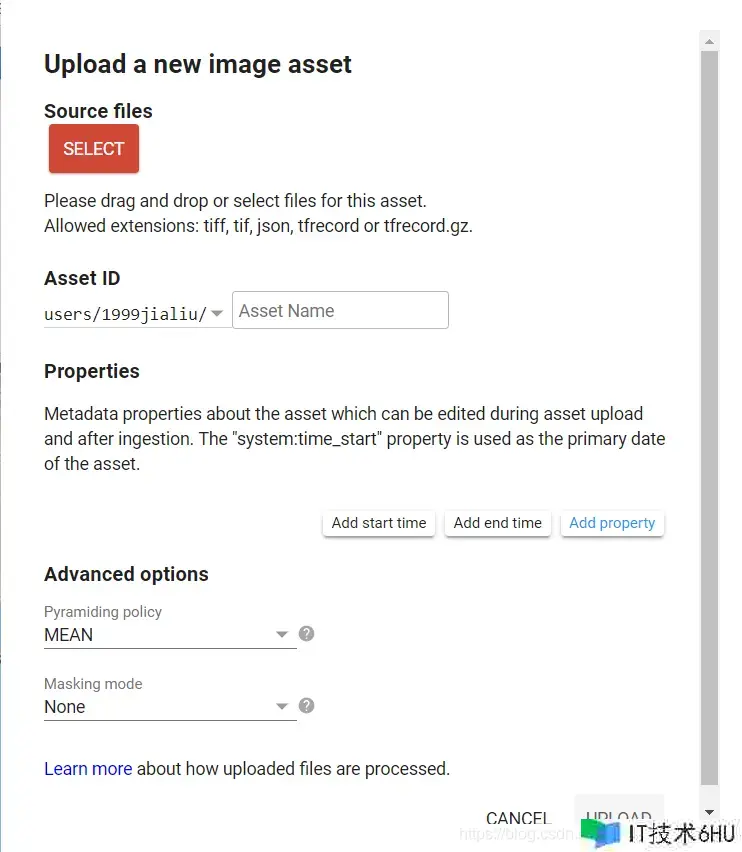
Task: Click the arrow of Masking mode dropdown
Action: click(282, 707)
